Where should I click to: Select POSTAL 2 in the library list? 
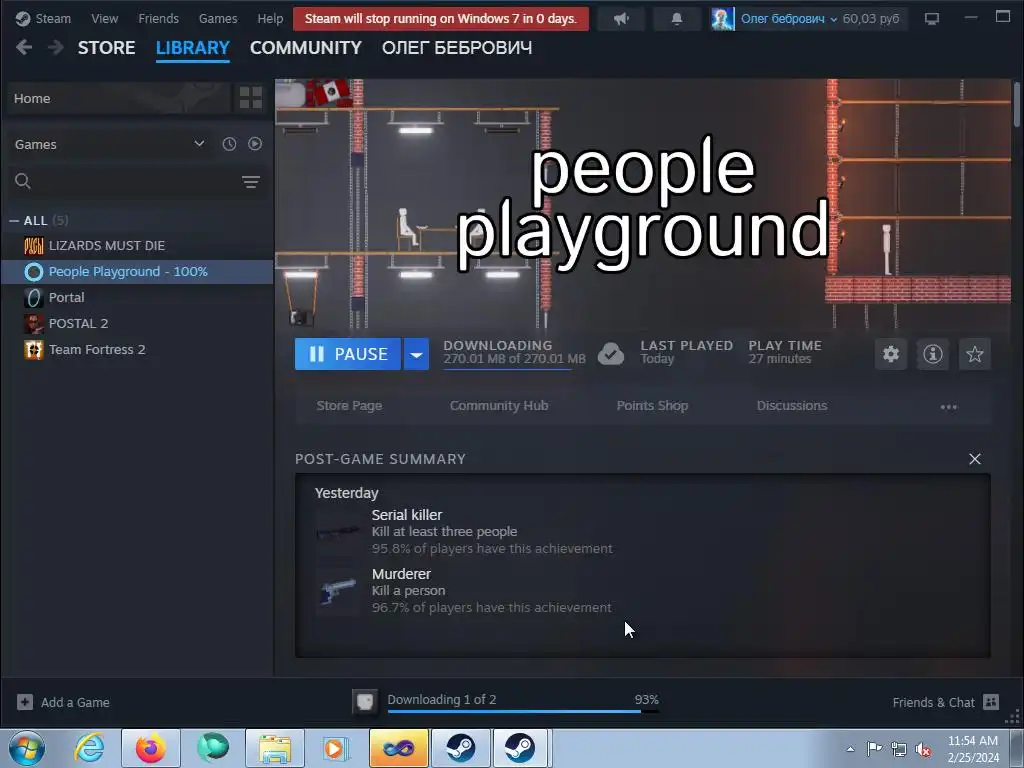coord(137,323)
